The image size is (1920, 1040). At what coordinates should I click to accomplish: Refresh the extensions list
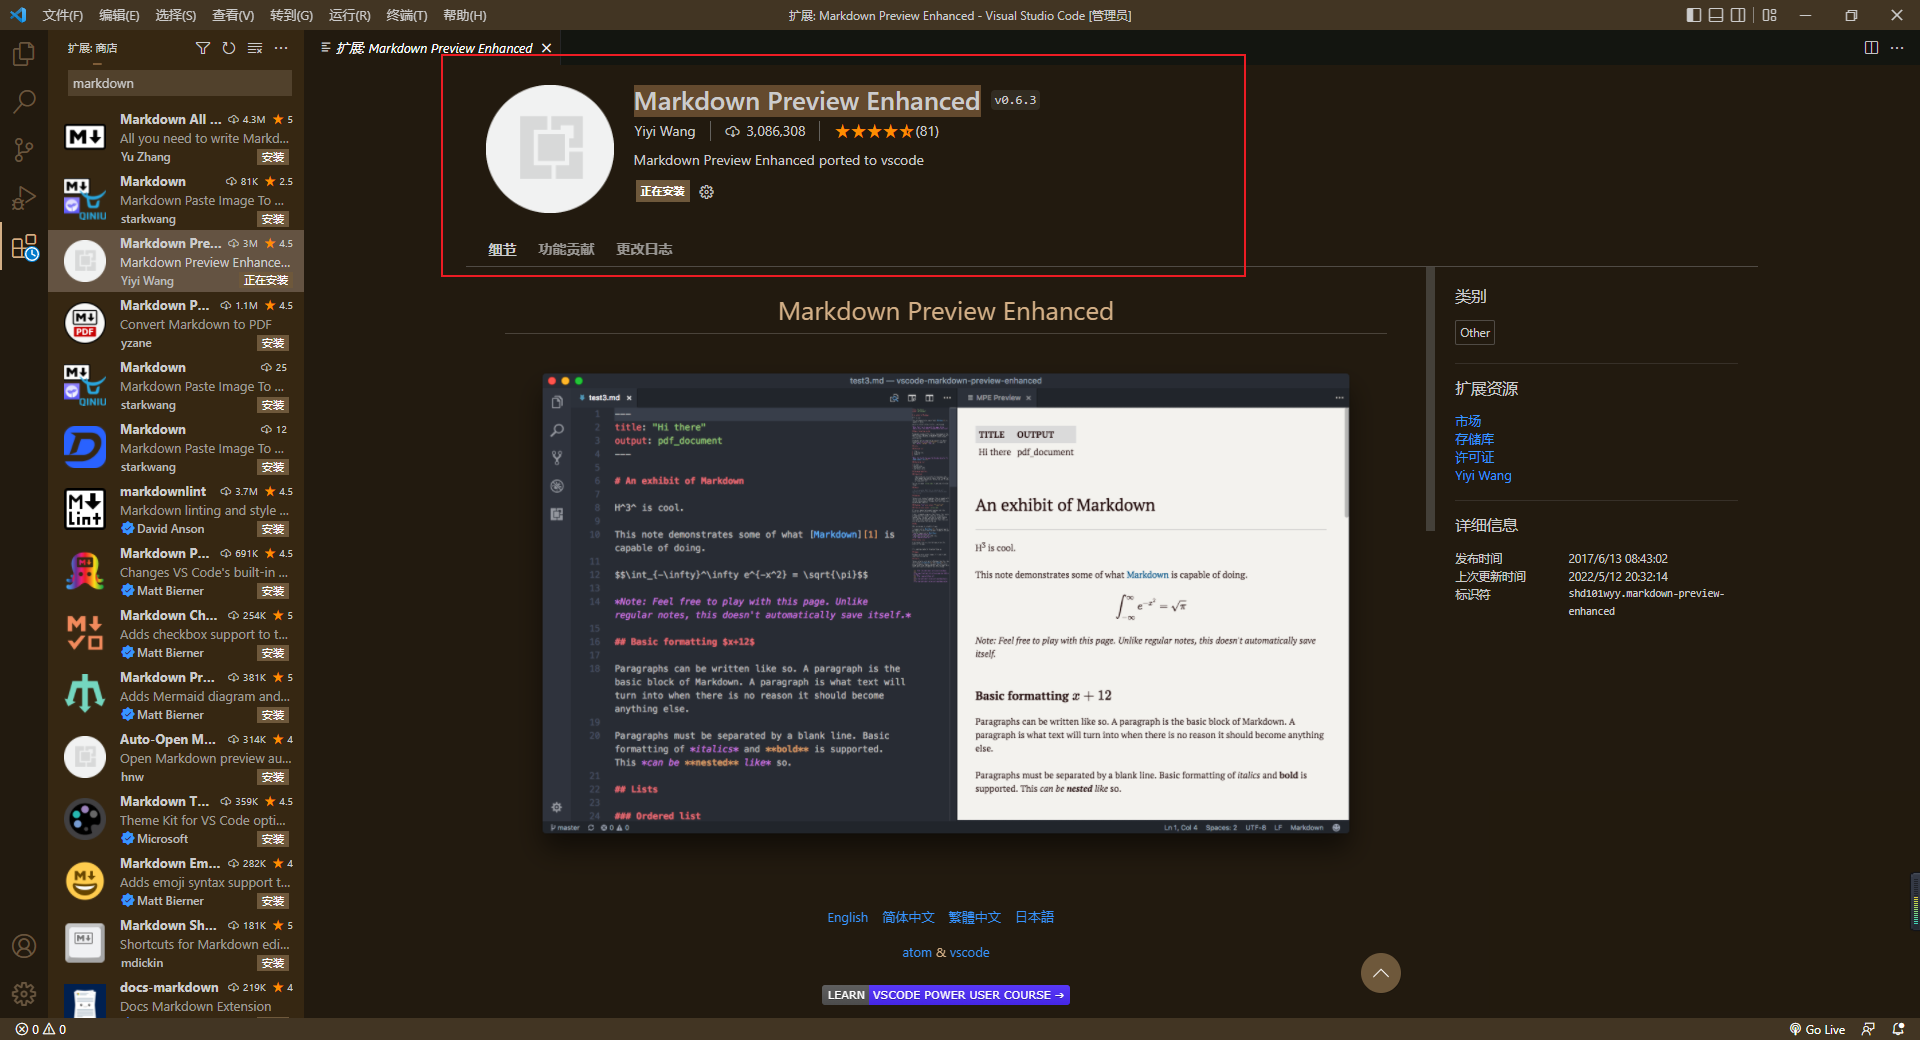click(x=229, y=48)
